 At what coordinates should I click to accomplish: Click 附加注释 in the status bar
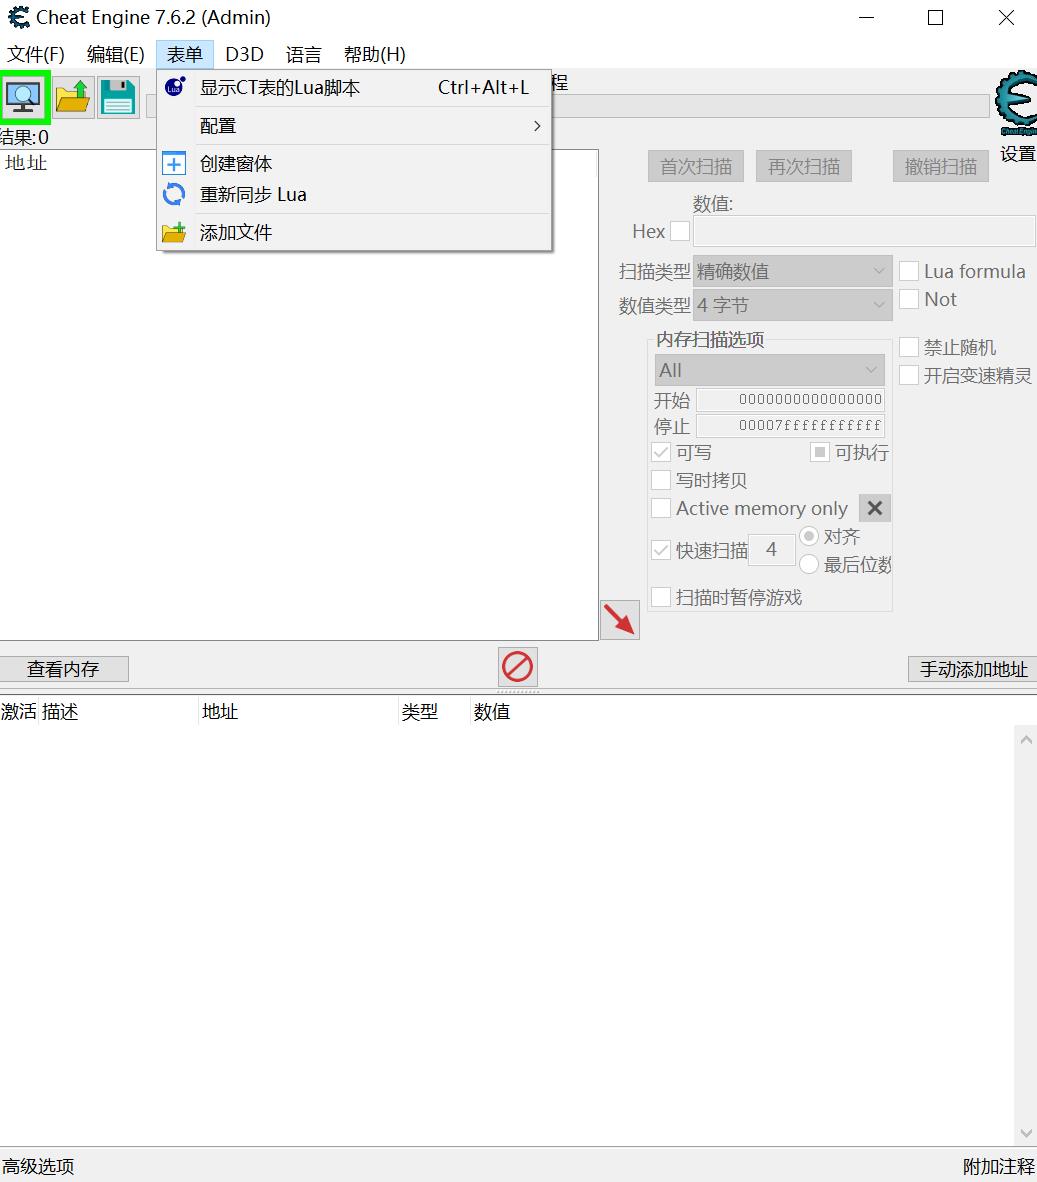click(999, 1166)
